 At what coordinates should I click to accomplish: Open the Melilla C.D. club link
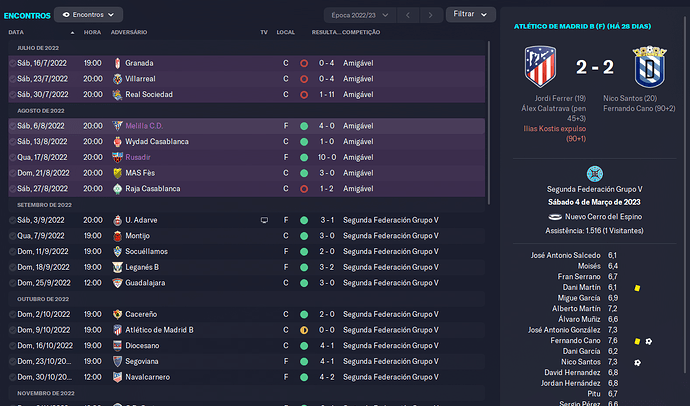tap(144, 126)
